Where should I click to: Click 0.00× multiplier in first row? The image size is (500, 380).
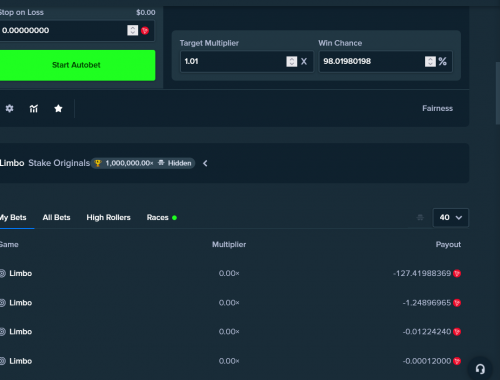click(229, 273)
